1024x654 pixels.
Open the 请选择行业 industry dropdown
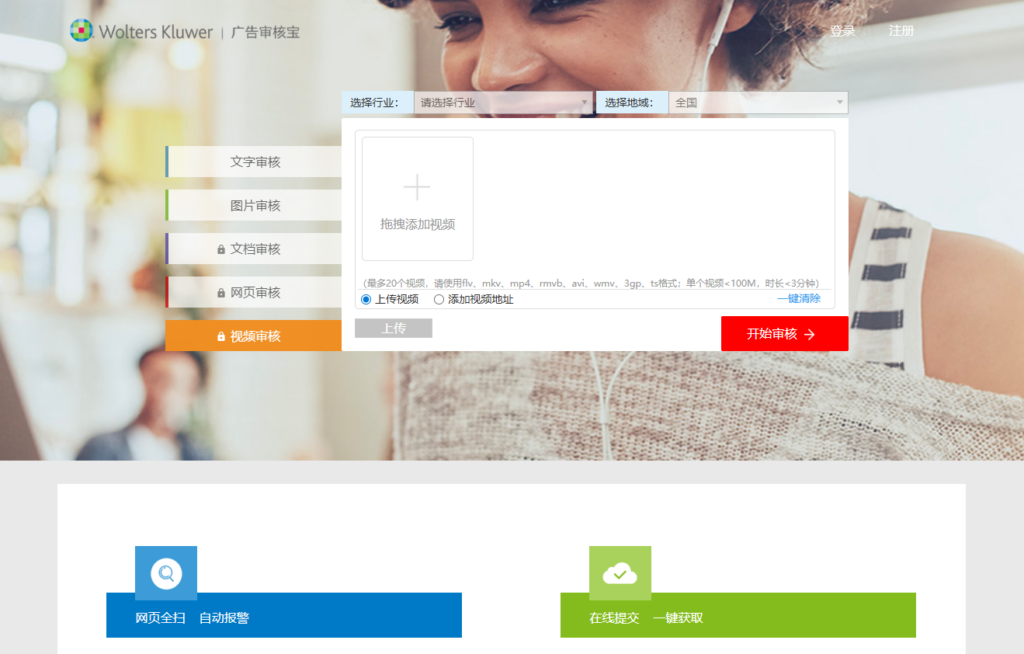(504, 102)
